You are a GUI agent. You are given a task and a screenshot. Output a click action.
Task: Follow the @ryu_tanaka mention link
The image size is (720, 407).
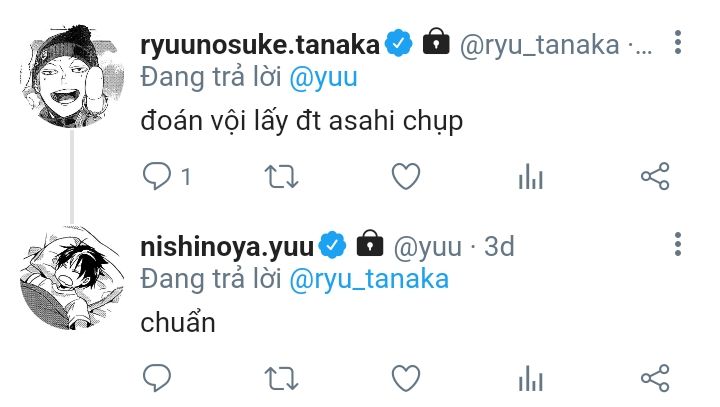tap(369, 279)
